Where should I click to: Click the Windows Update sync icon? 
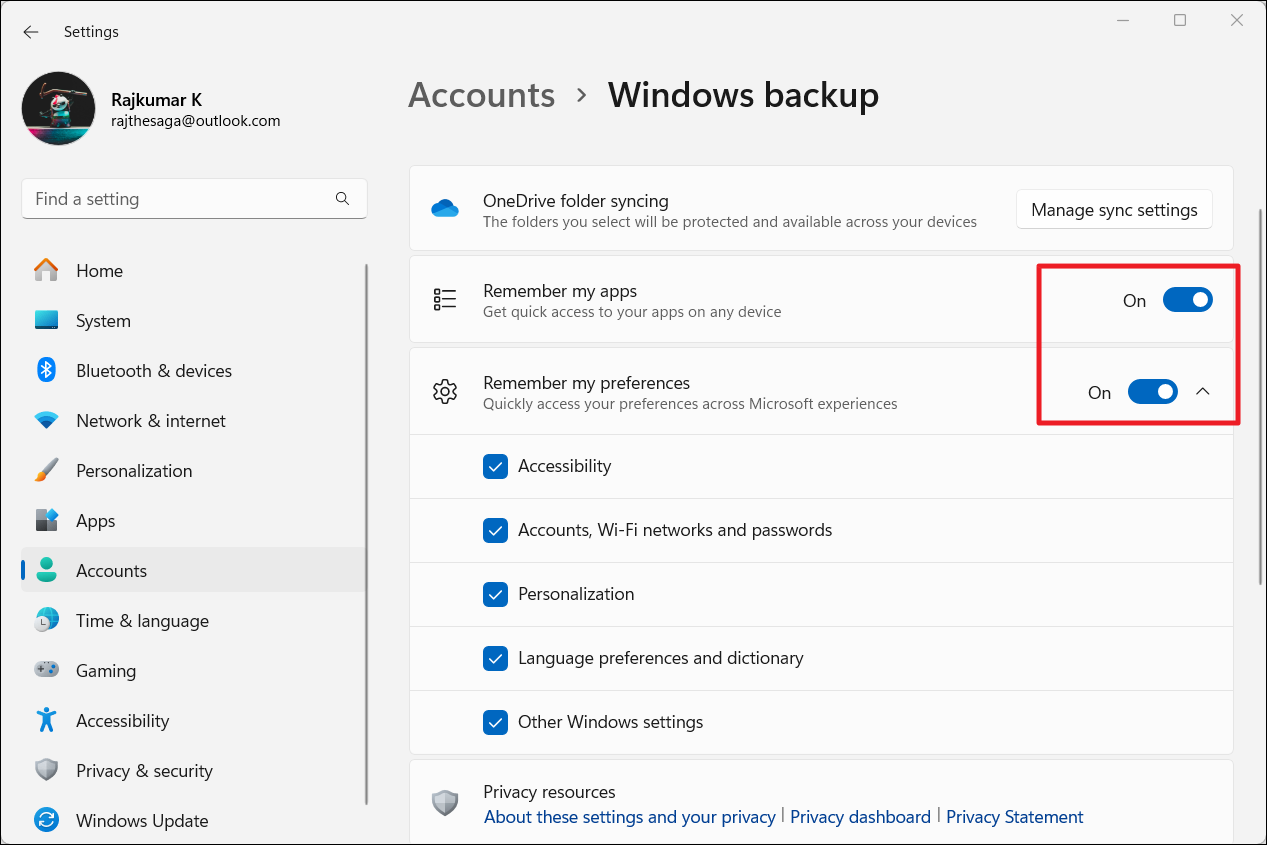(x=46, y=821)
